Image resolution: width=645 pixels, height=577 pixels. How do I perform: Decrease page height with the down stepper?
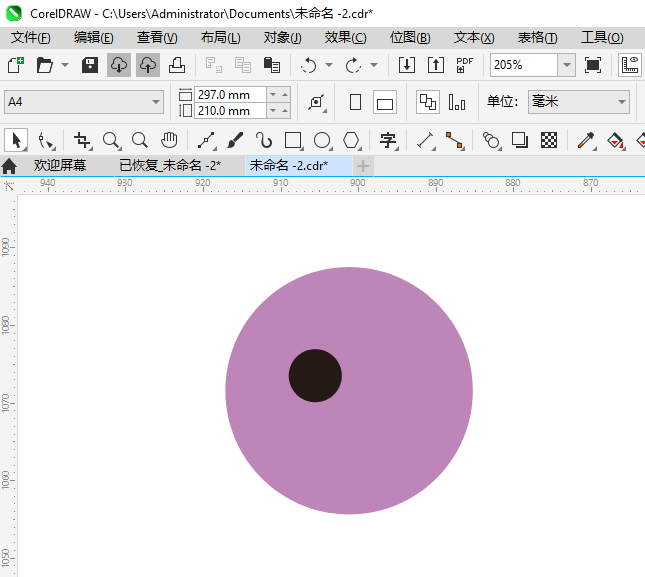273,111
